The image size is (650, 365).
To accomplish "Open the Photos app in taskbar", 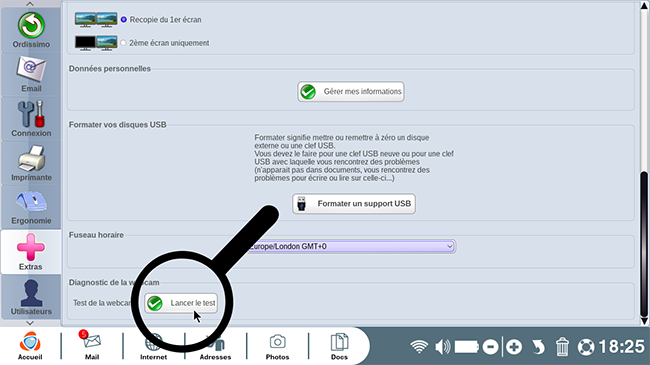I will (277, 346).
